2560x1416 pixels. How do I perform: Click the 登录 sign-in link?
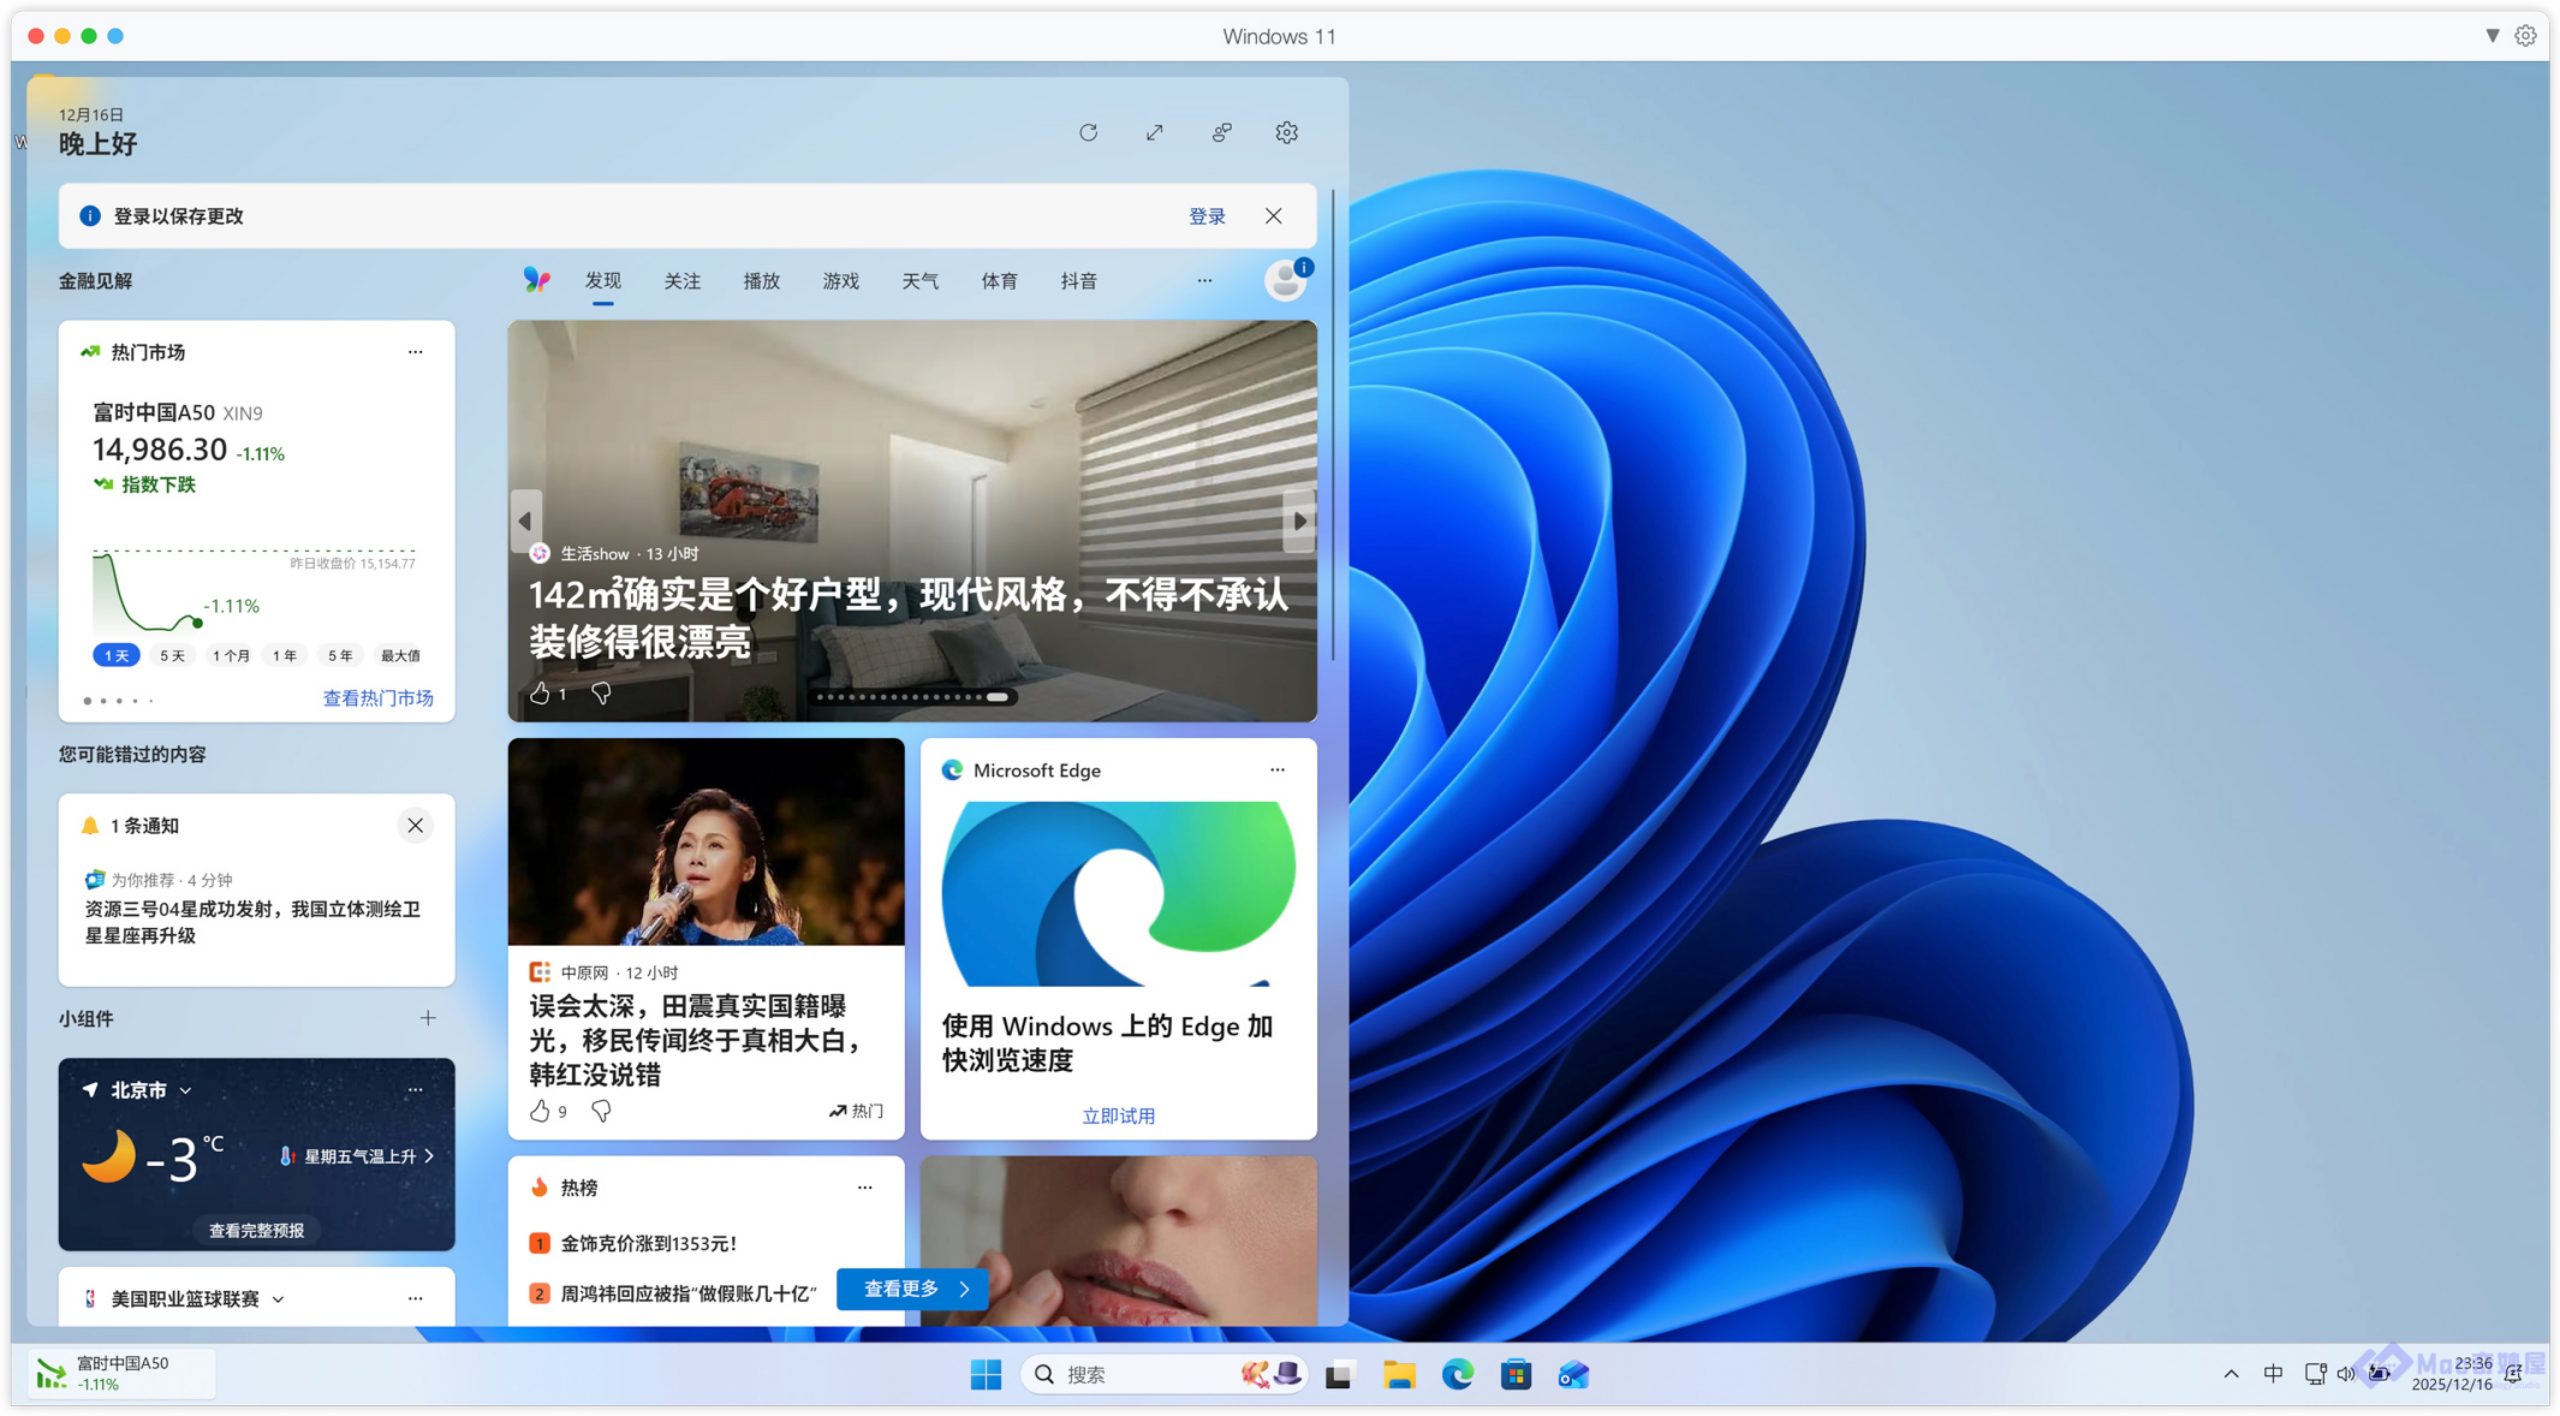click(1206, 216)
